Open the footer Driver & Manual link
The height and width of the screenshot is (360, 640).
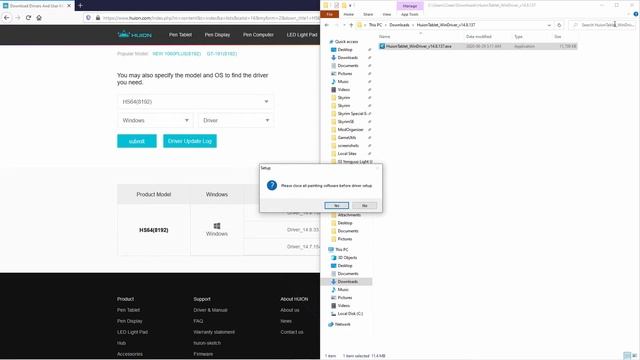(x=210, y=310)
